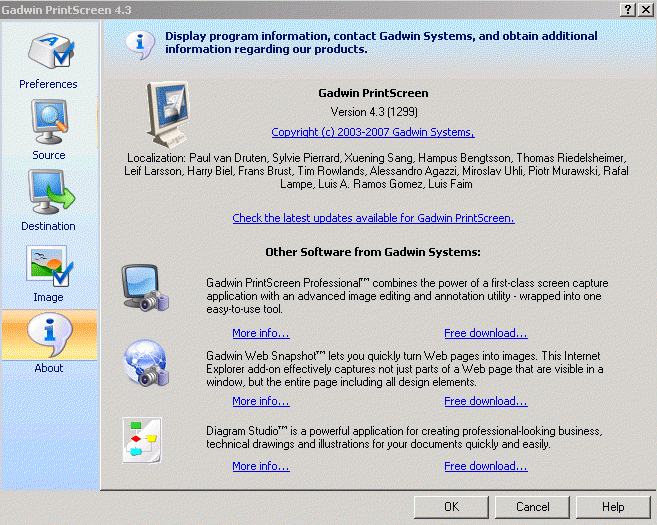Image resolution: width=657 pixels, height=525 pixels.
Task: Switch to the Destination tab label
Action: (x=48, y=226)
